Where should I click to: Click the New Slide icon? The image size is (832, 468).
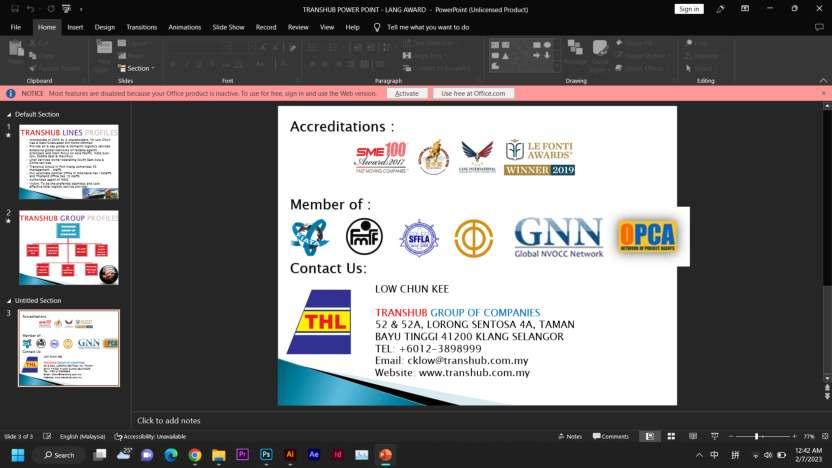tap(104, 48)
